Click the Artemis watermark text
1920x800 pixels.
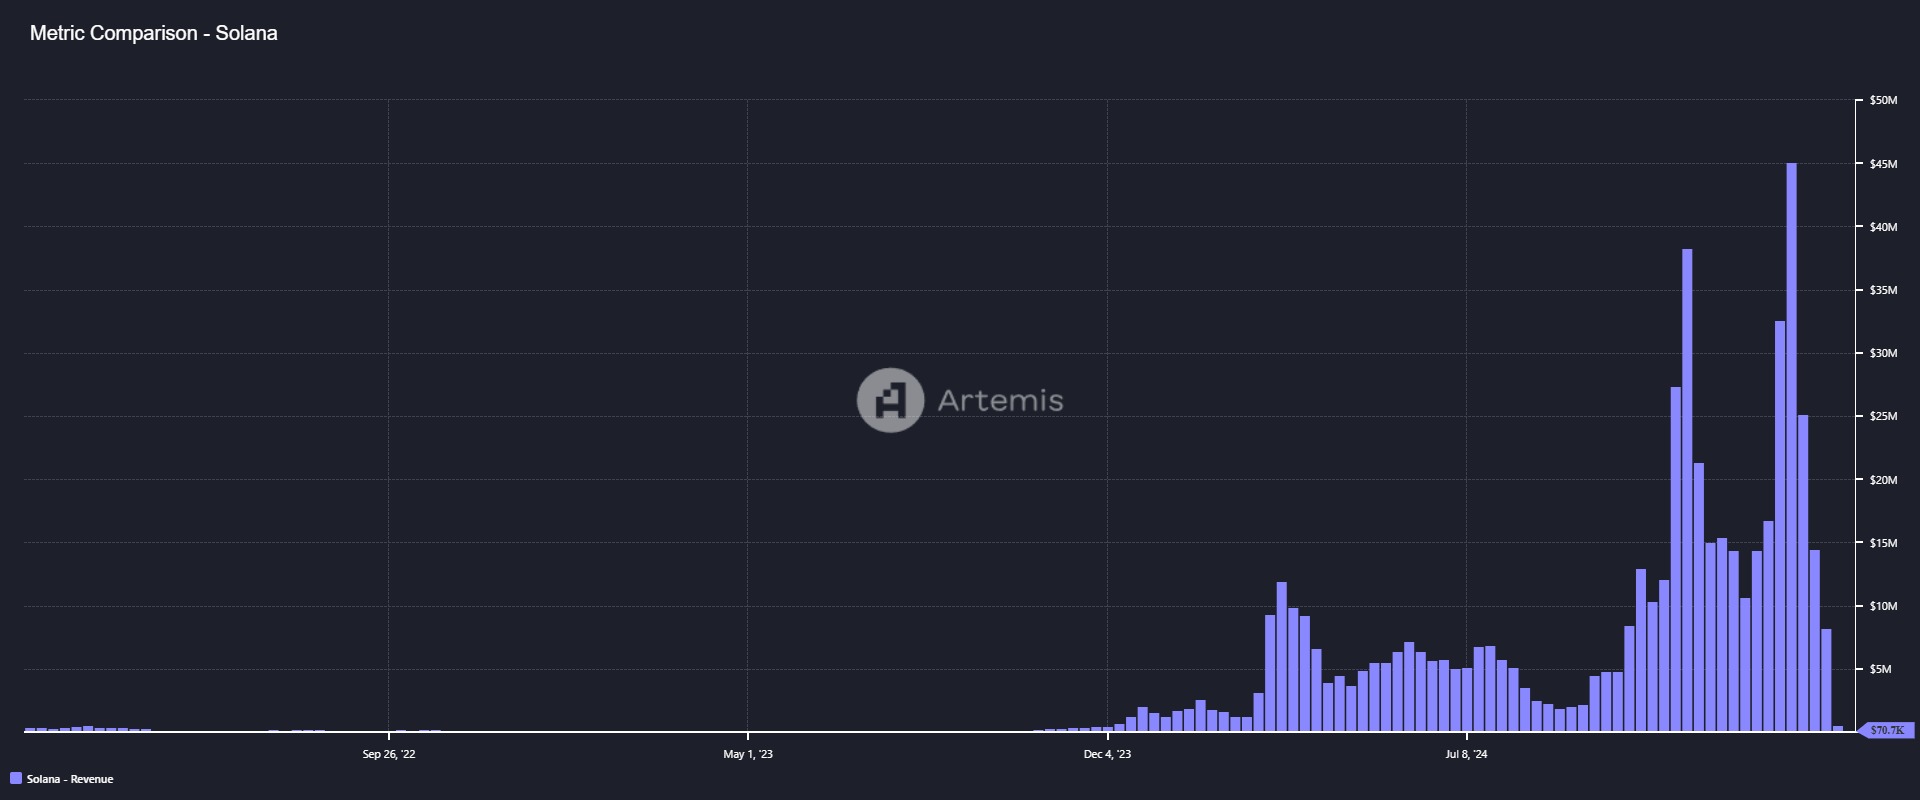[x=1000, y=400]
